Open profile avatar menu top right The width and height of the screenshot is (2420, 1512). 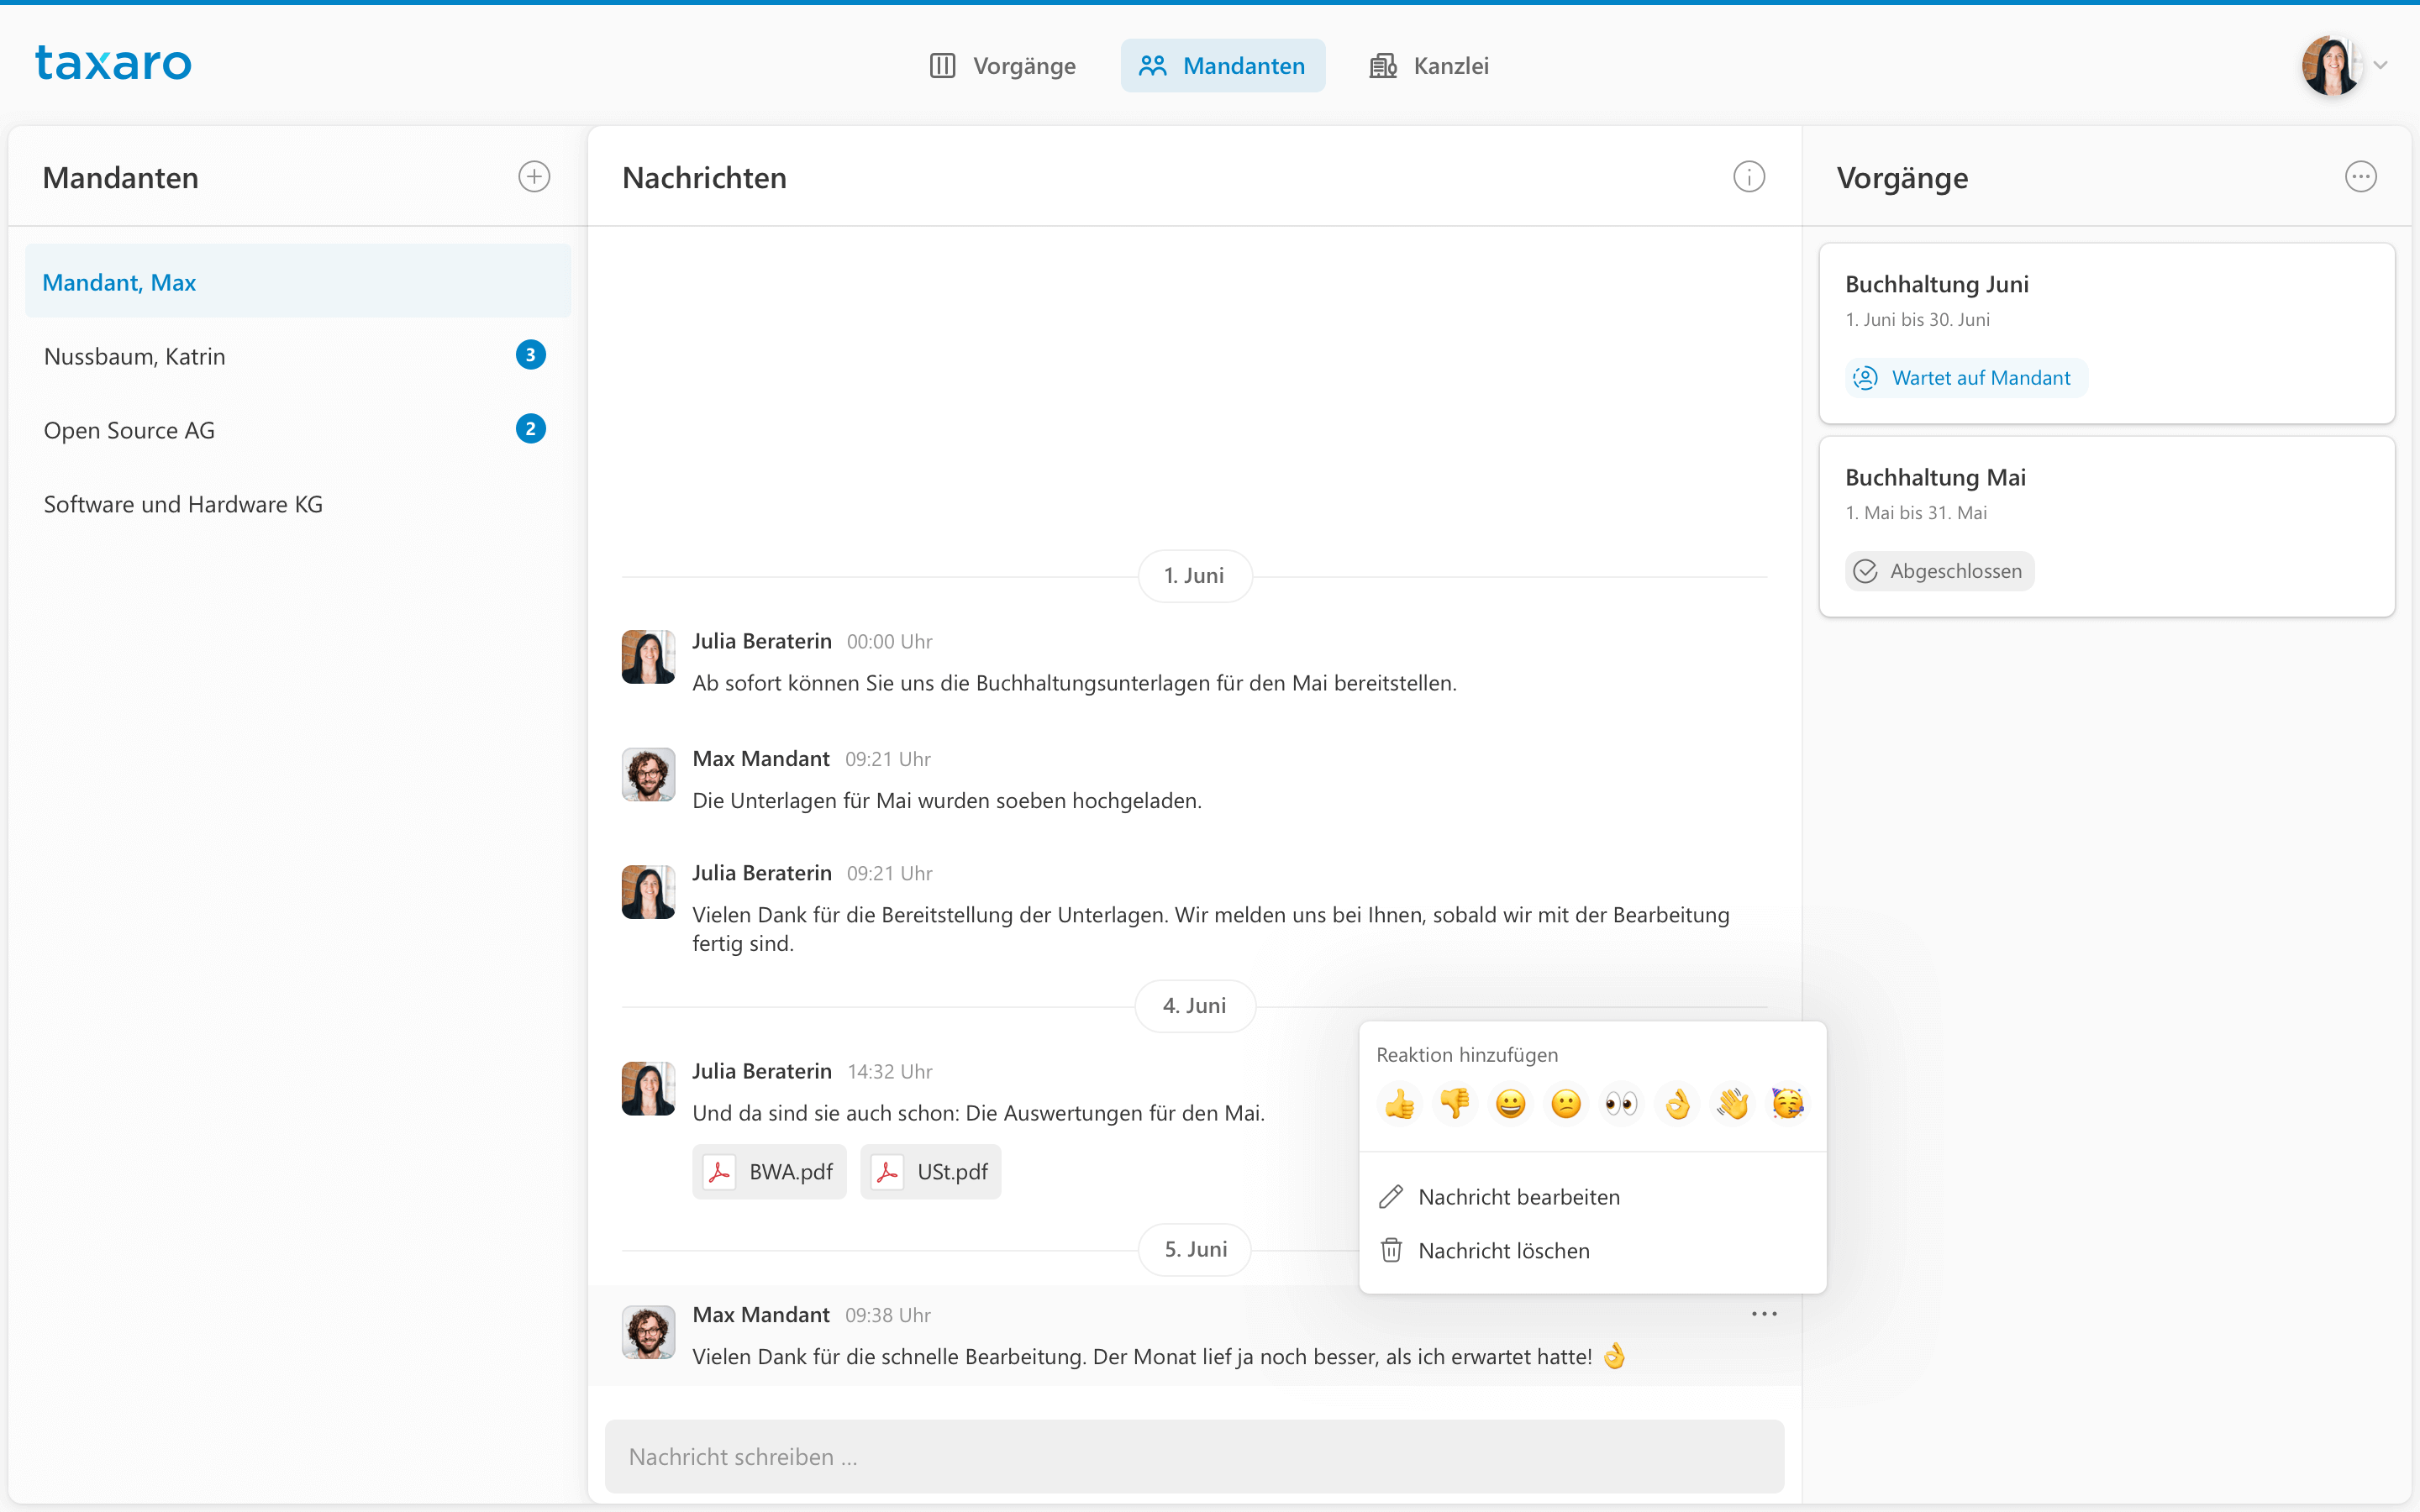(x=2331, y=66)
